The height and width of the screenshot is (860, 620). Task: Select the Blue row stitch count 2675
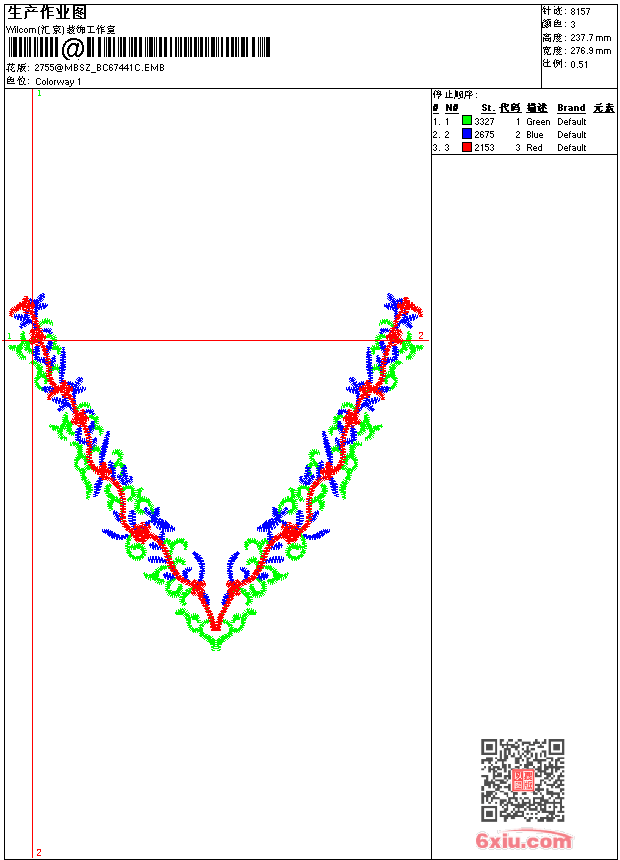click(x=484, y=134)
